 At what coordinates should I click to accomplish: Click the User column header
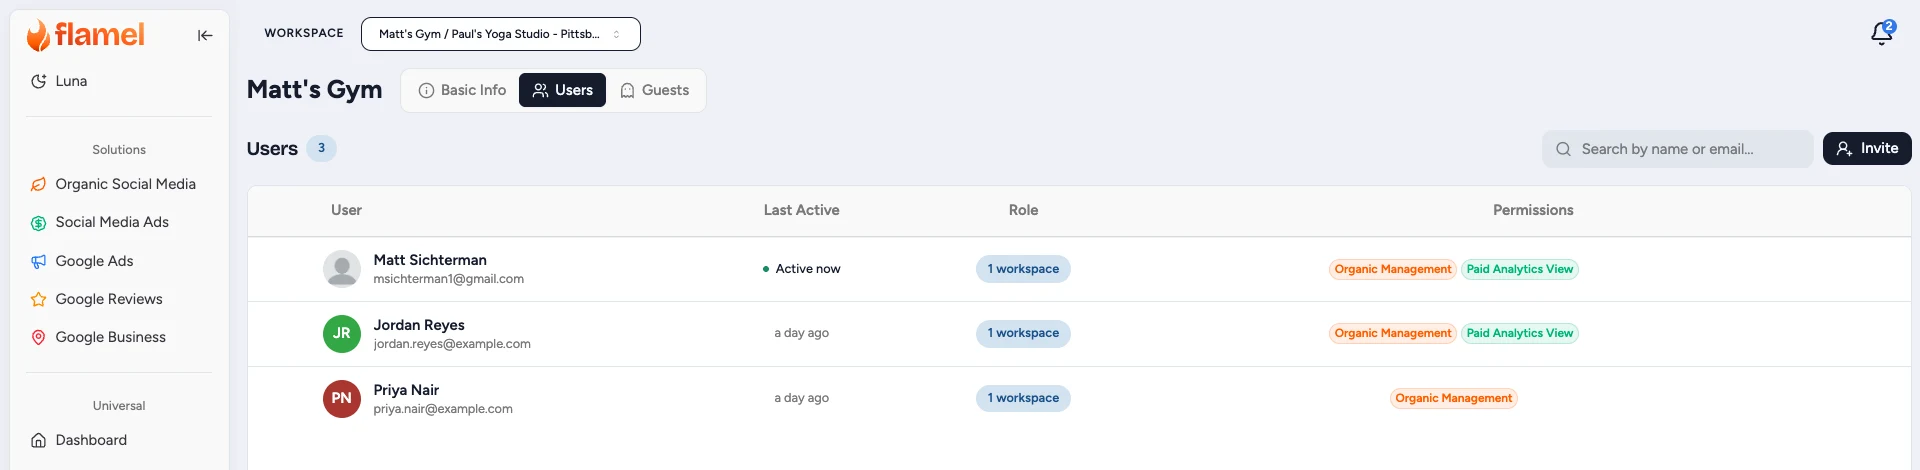(x=346, y=210)
